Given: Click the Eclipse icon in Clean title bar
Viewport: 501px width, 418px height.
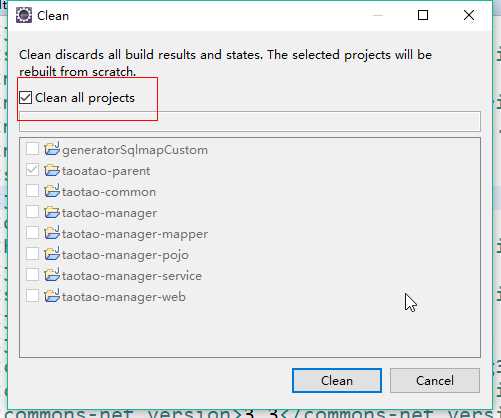Looking at the screenshot, I should pyautogui.click(x=24, y=15).
